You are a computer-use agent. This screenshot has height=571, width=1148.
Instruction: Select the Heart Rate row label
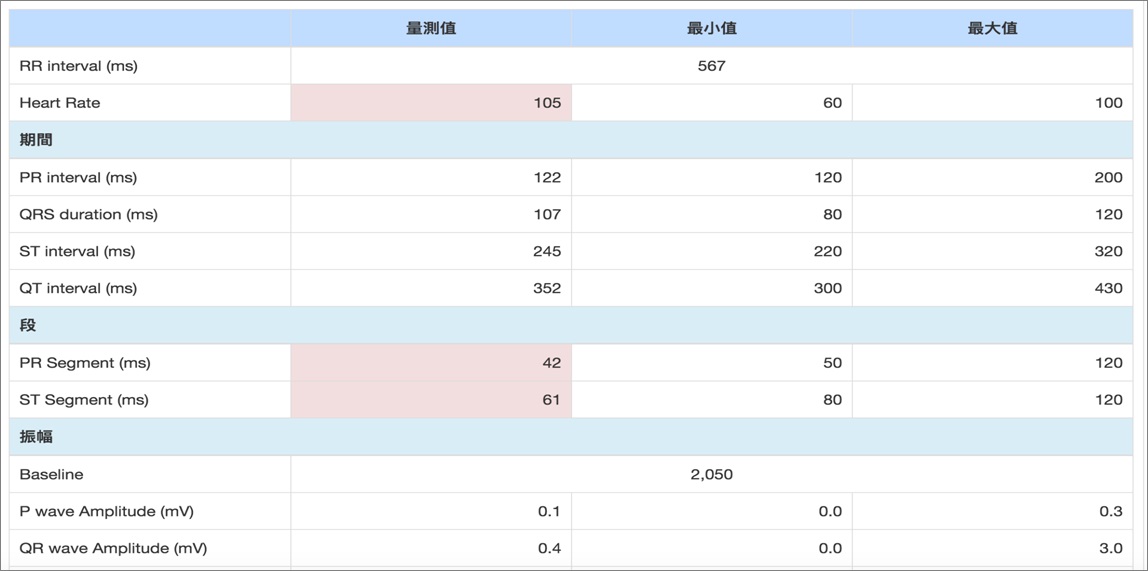[x=60, y=103]
